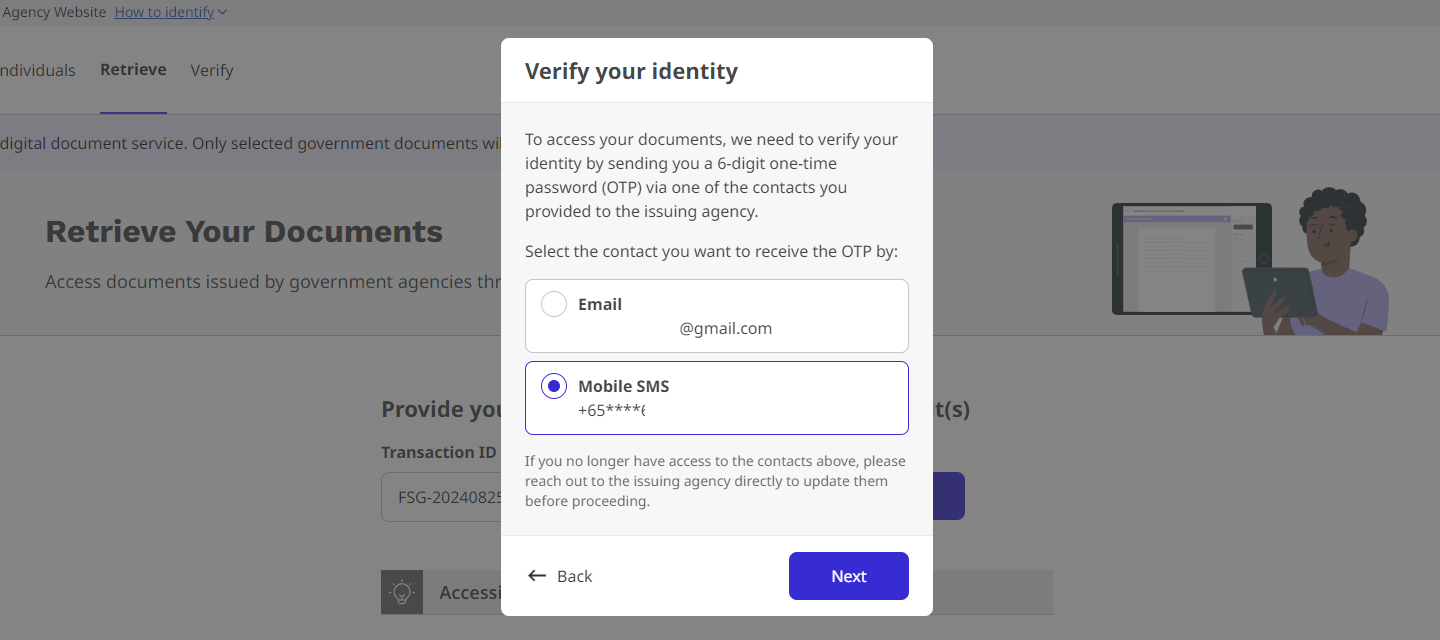Open the Individuals tab

pos(37,70)
